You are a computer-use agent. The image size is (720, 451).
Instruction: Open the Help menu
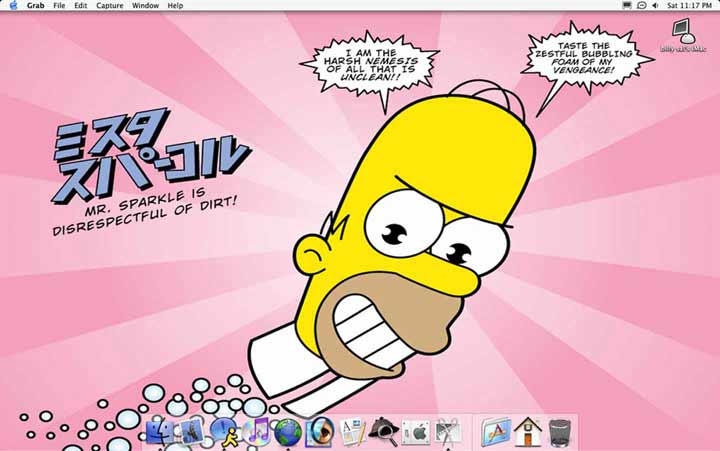175,6
